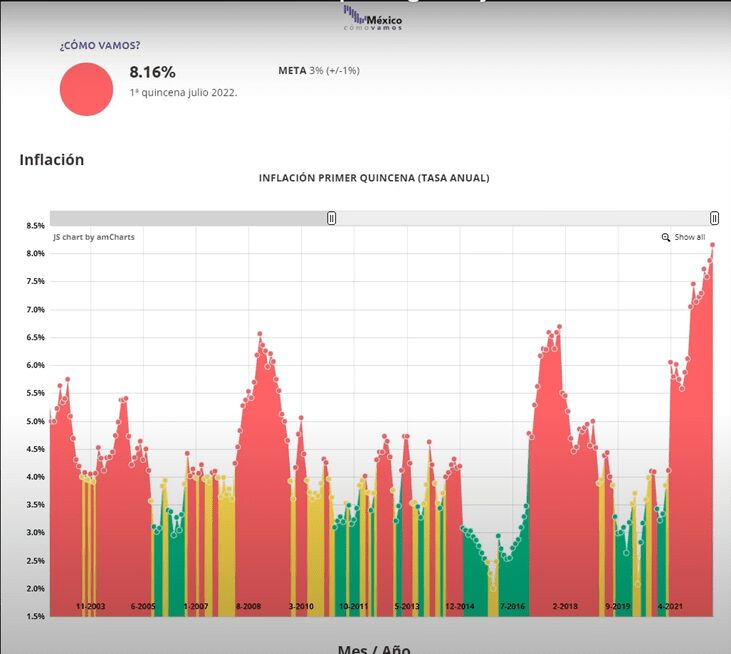Screen dimensions: 731x654
Task: Click the 12-2014 x-axis label
Action: tap(459, 606)
